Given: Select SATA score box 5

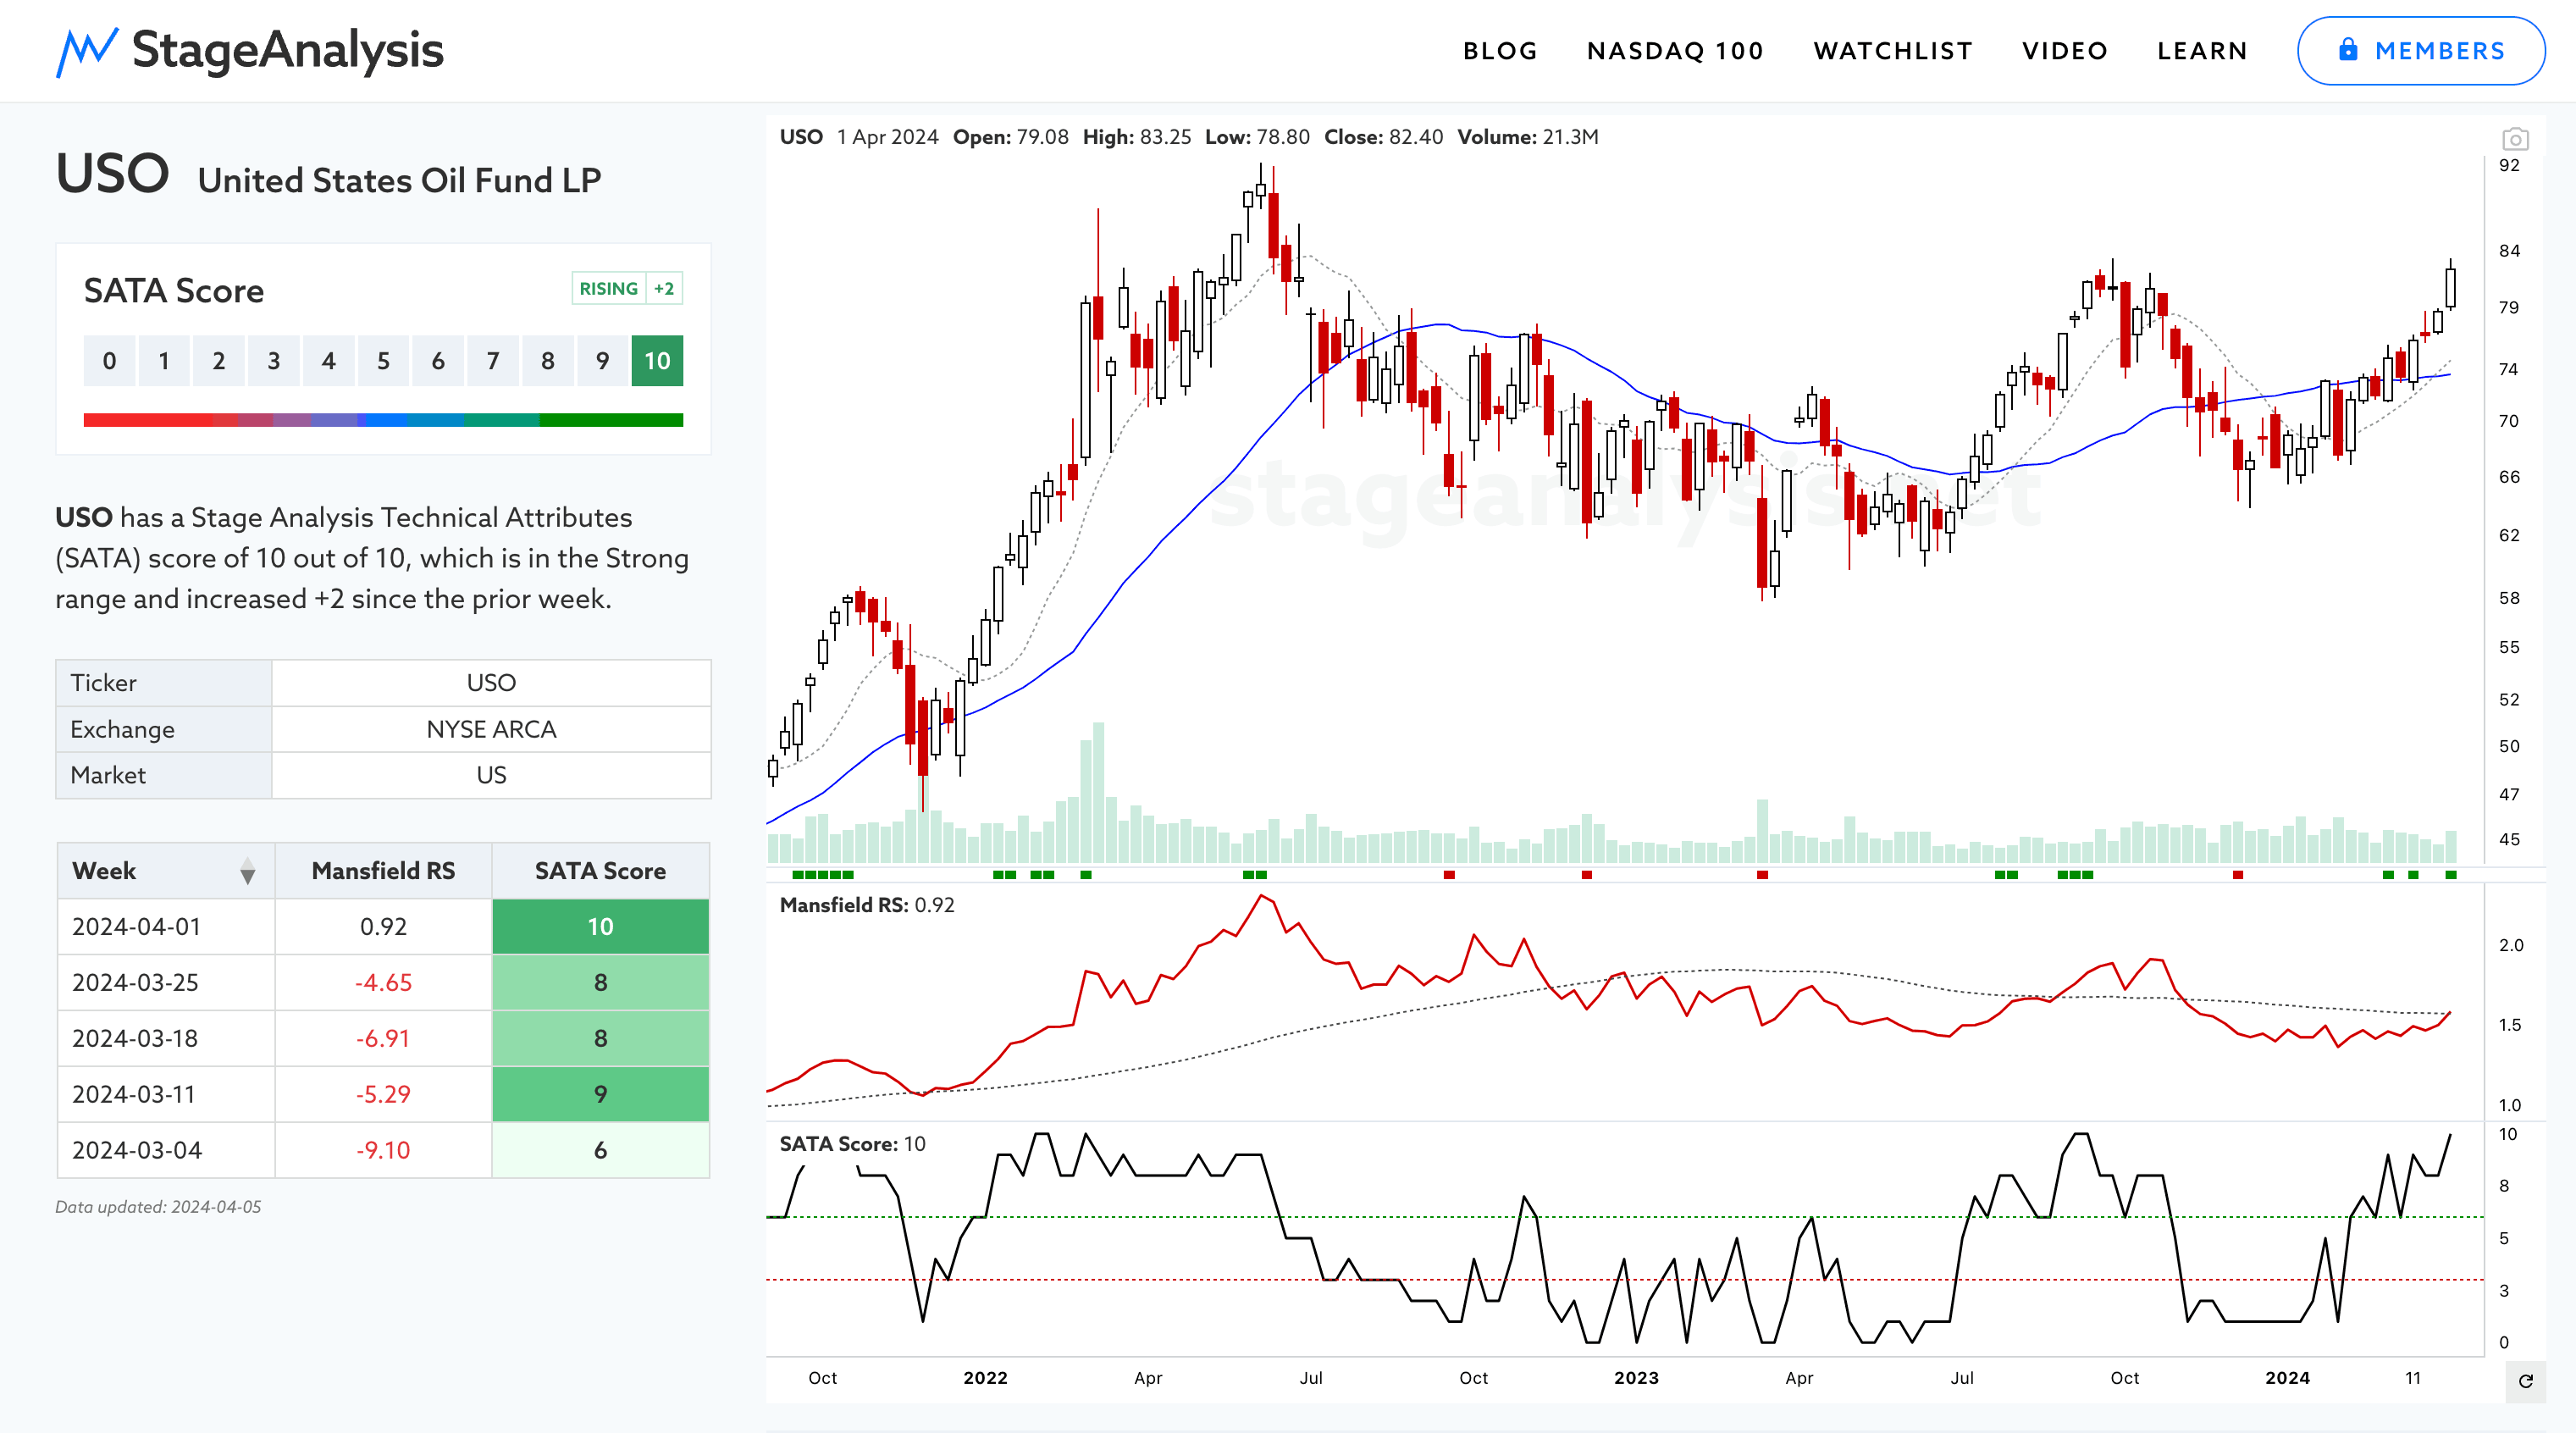Looking at the screenshot, I should (383, 361).
